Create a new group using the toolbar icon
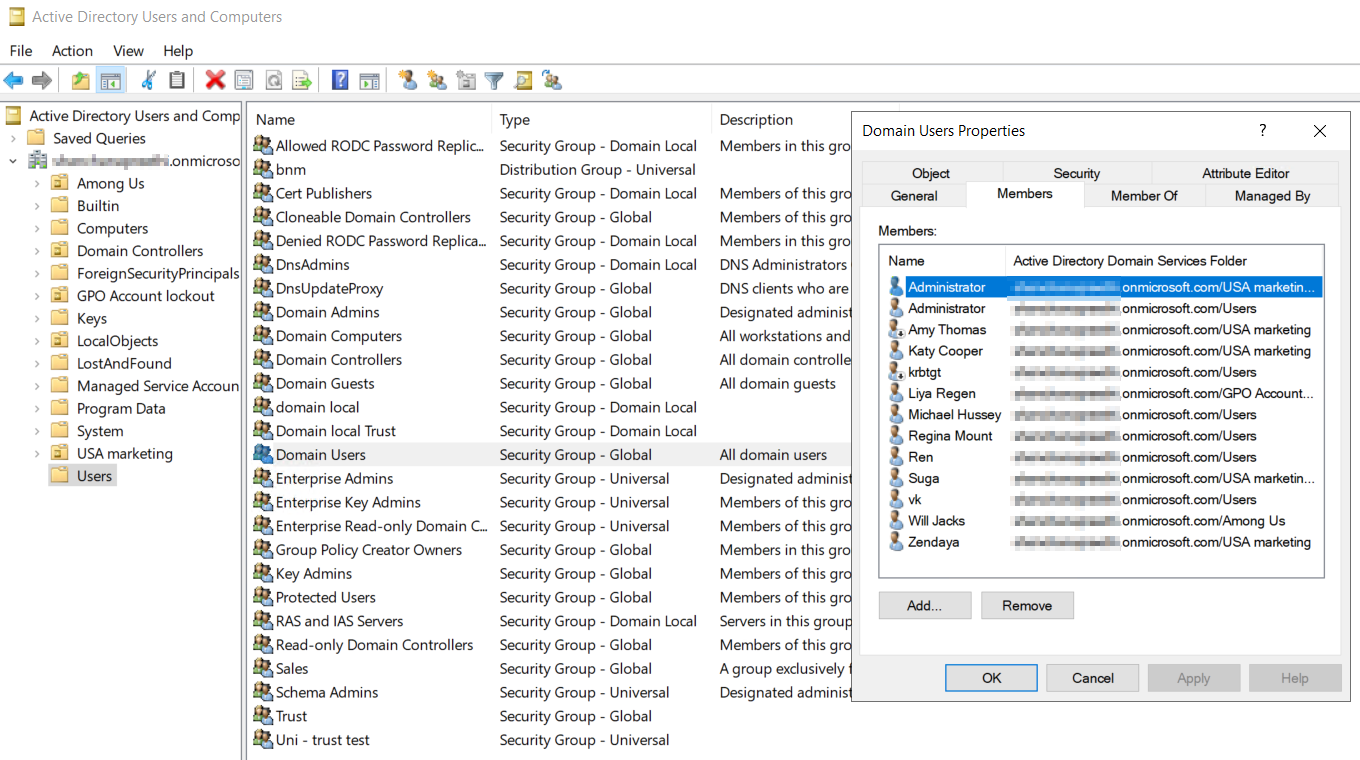This screenshot has height=760, width=1360. [x=437, y=80]
